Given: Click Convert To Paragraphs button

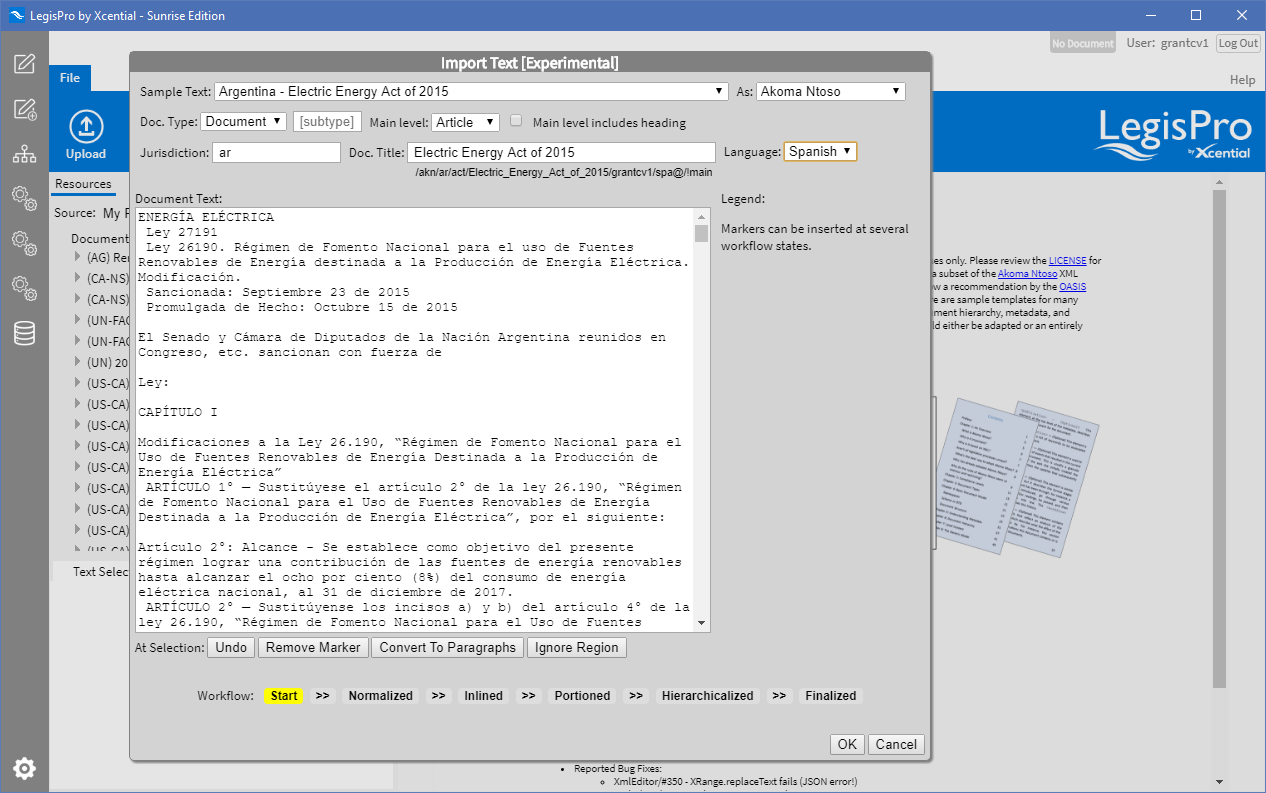Looking at the screenshot, I should point(448,647).
